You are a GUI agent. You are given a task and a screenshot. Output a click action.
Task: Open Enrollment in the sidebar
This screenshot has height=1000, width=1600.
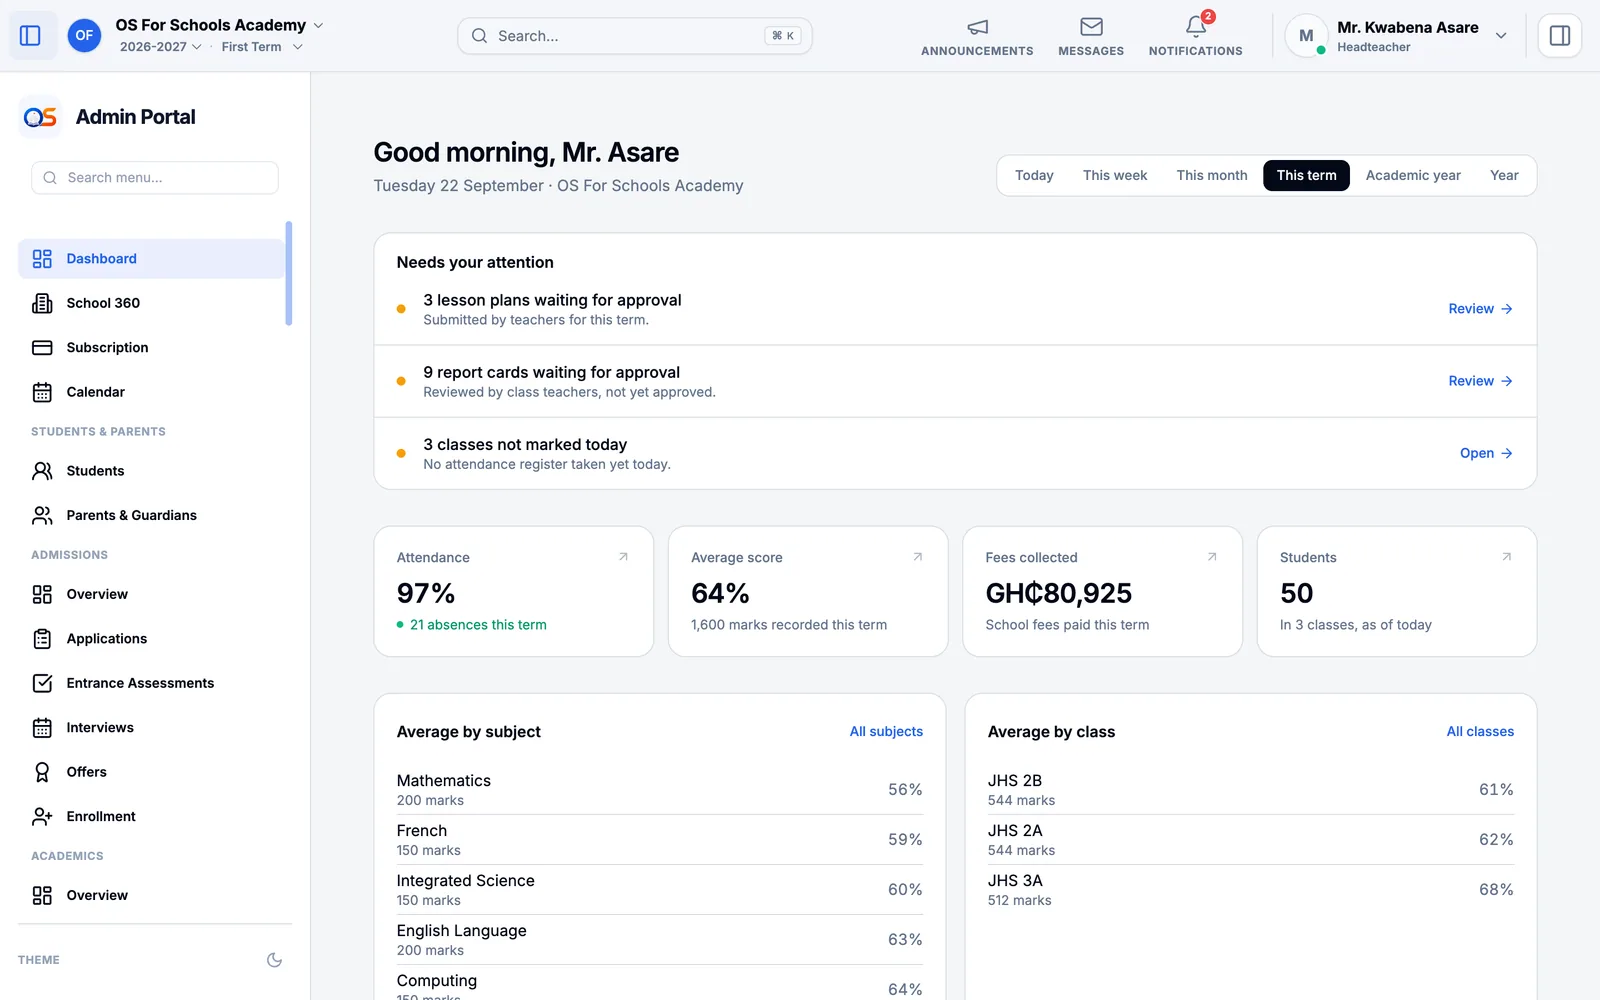(x=151, y=817)
